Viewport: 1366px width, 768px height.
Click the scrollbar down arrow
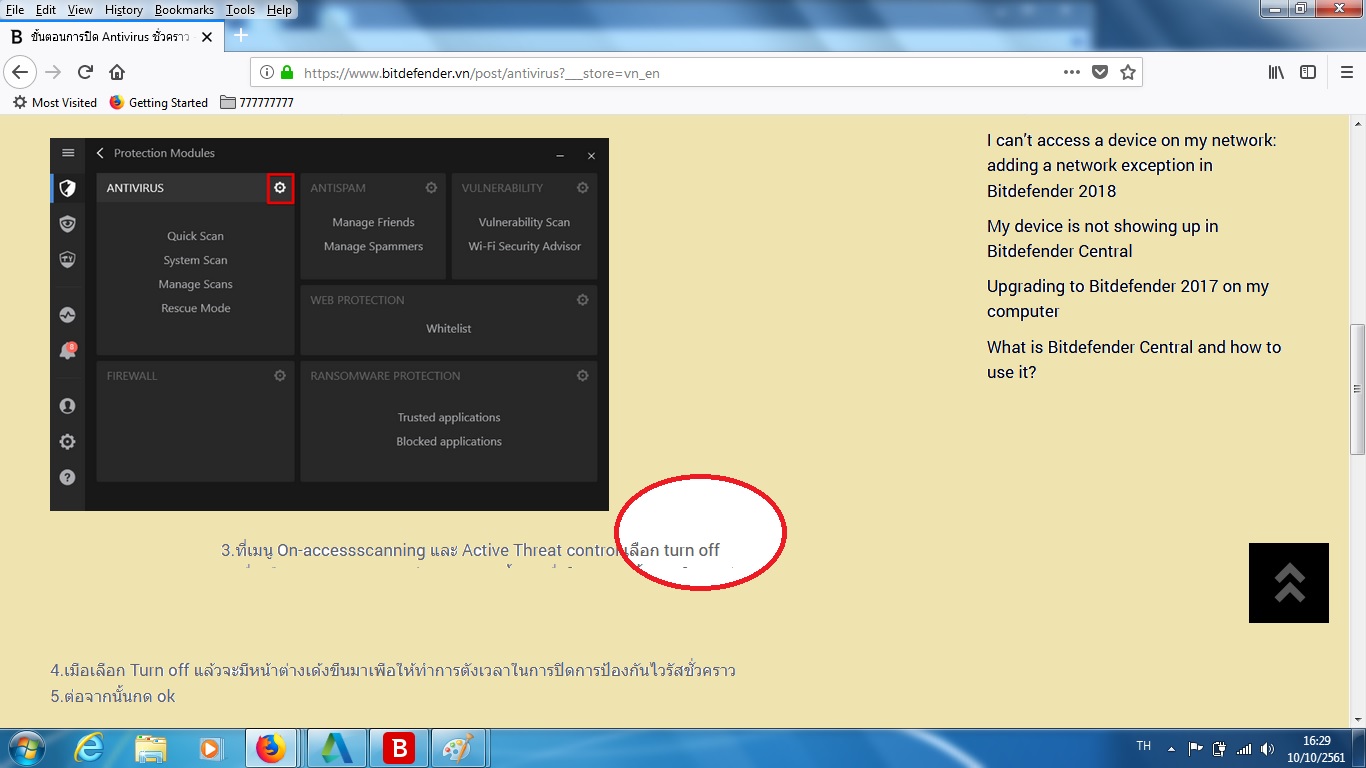point(1357,721)
